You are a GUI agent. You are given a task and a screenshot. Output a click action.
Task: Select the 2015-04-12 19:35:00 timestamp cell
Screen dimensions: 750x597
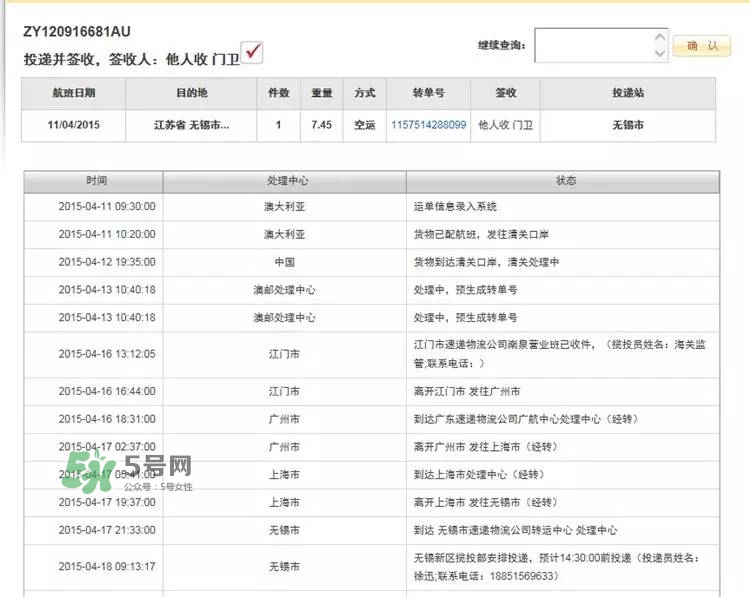pos(93,262)
